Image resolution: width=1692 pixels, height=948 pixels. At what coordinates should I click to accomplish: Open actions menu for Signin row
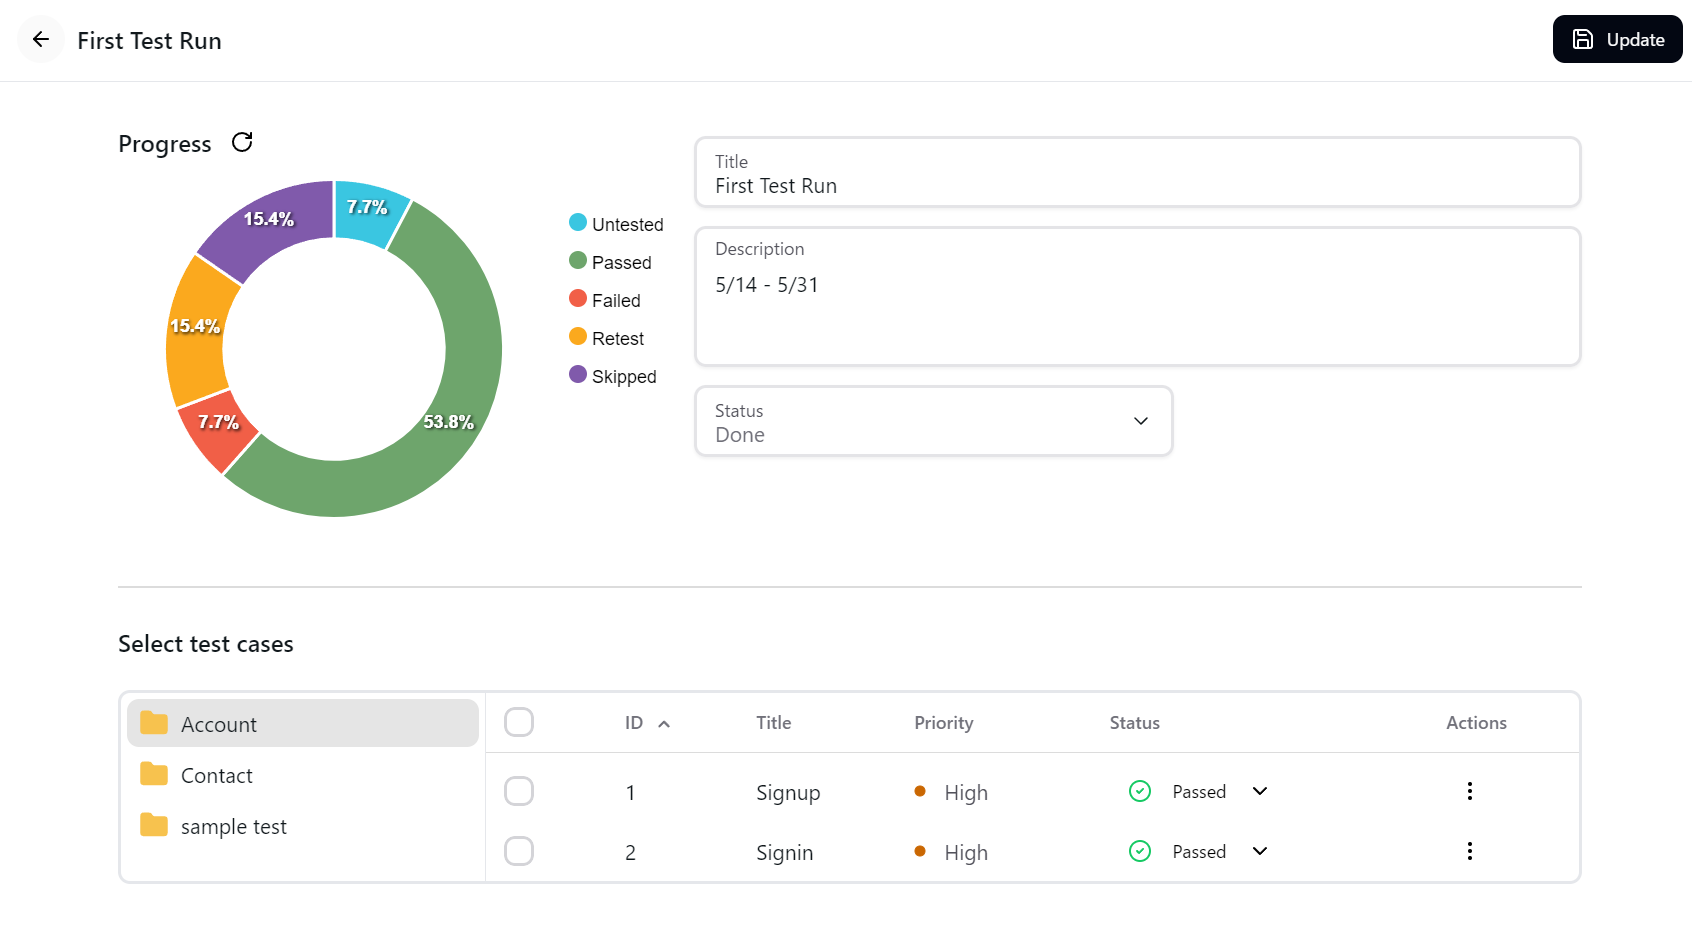[1469, 852]
